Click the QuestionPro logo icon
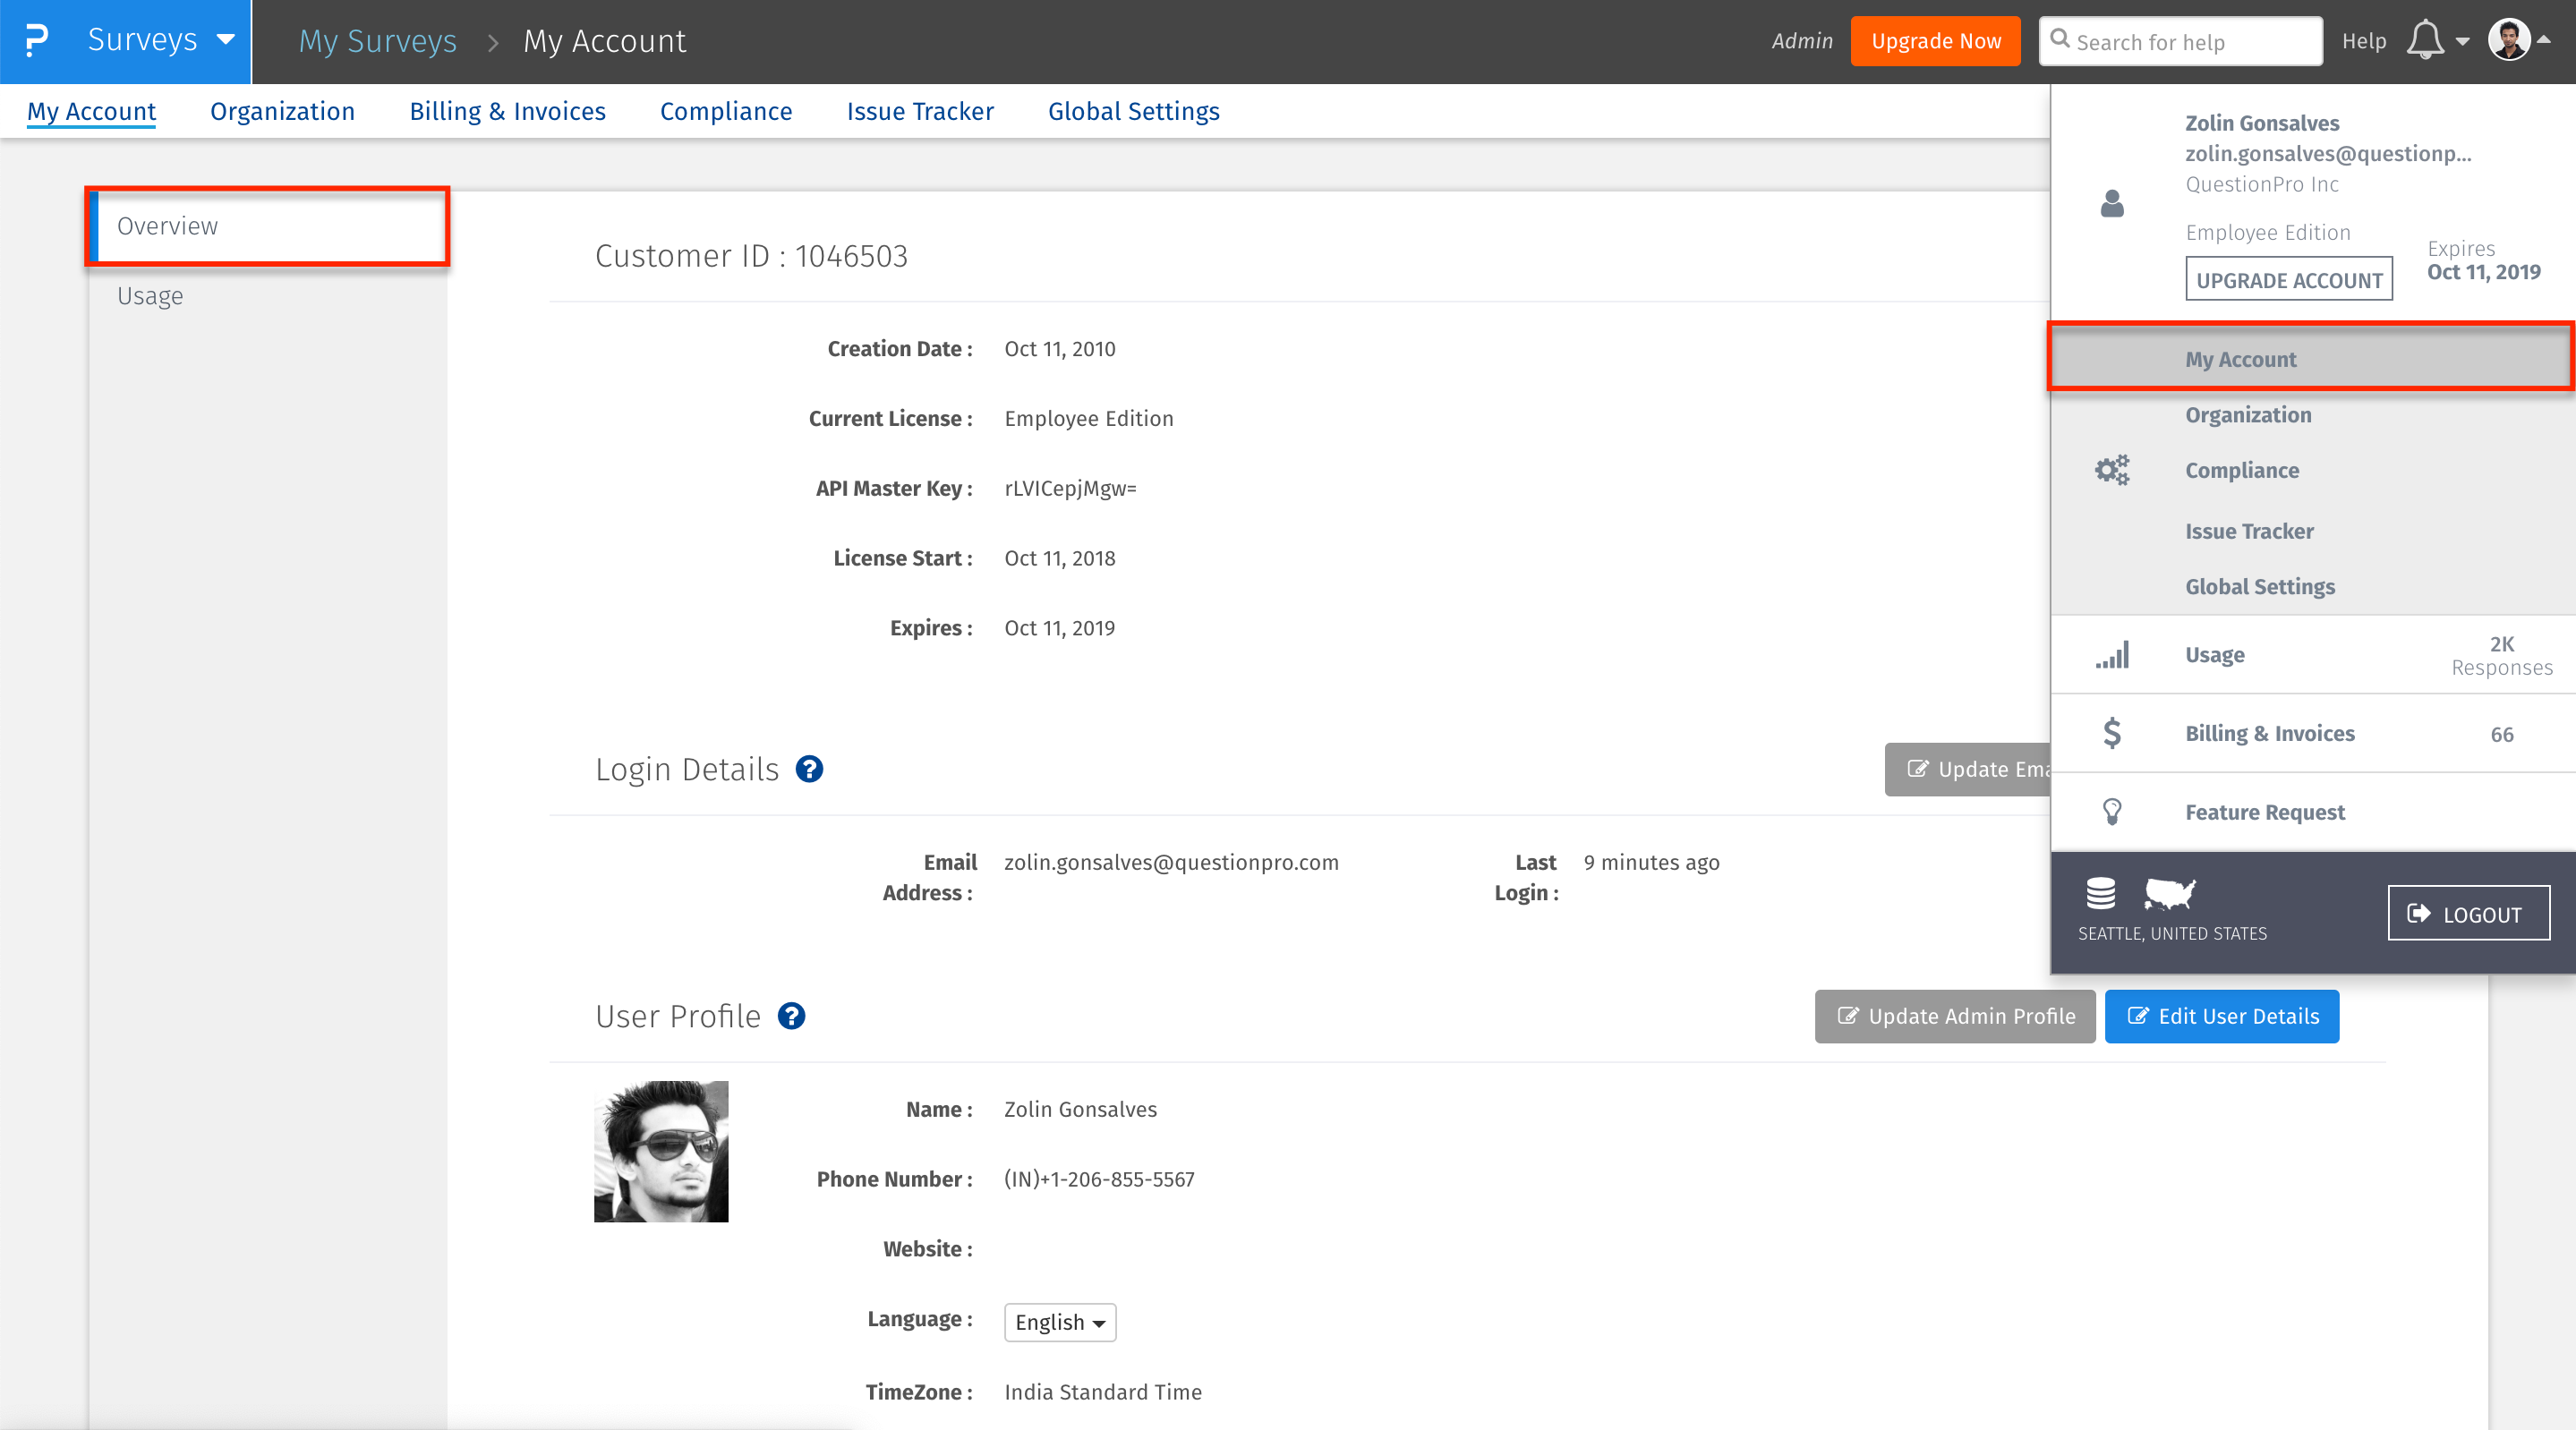 coord(36,40)
